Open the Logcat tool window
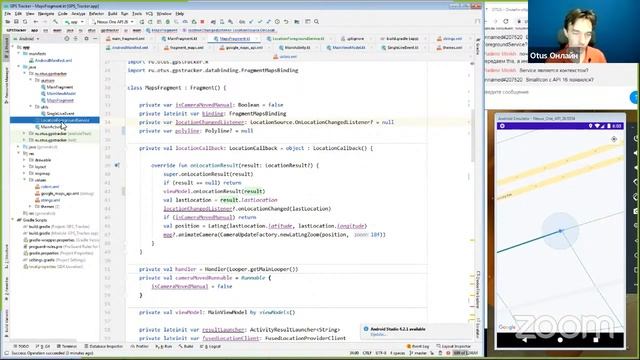640x360 pixels. click(x=211, y=347)
